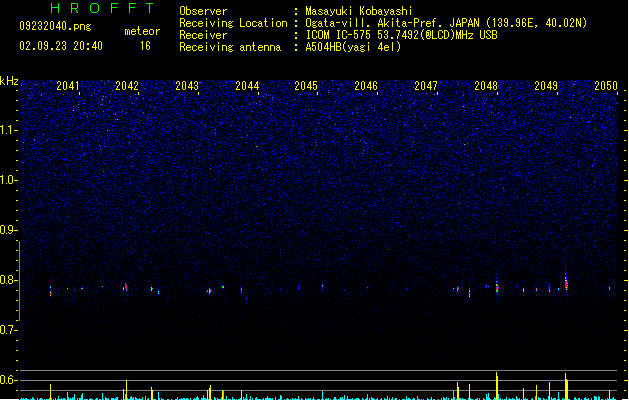Select the ICOM IC-575 receiver description
629x400 pixels.
click(x=401, y=35)
